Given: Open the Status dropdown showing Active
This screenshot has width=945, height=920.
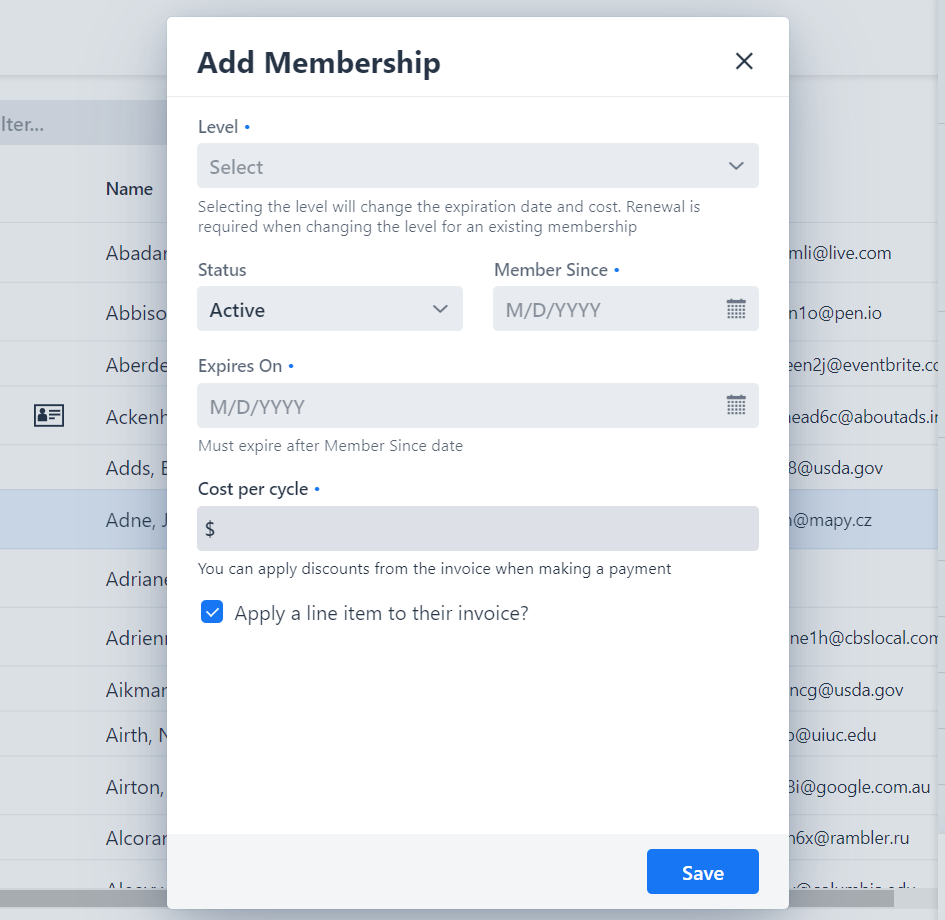Looking at the screenshot, I should click(x=329, y=309).
